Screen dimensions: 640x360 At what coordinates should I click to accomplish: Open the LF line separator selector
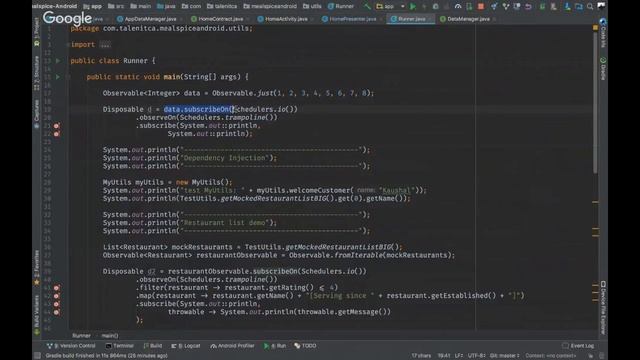[x=459, y=356]
